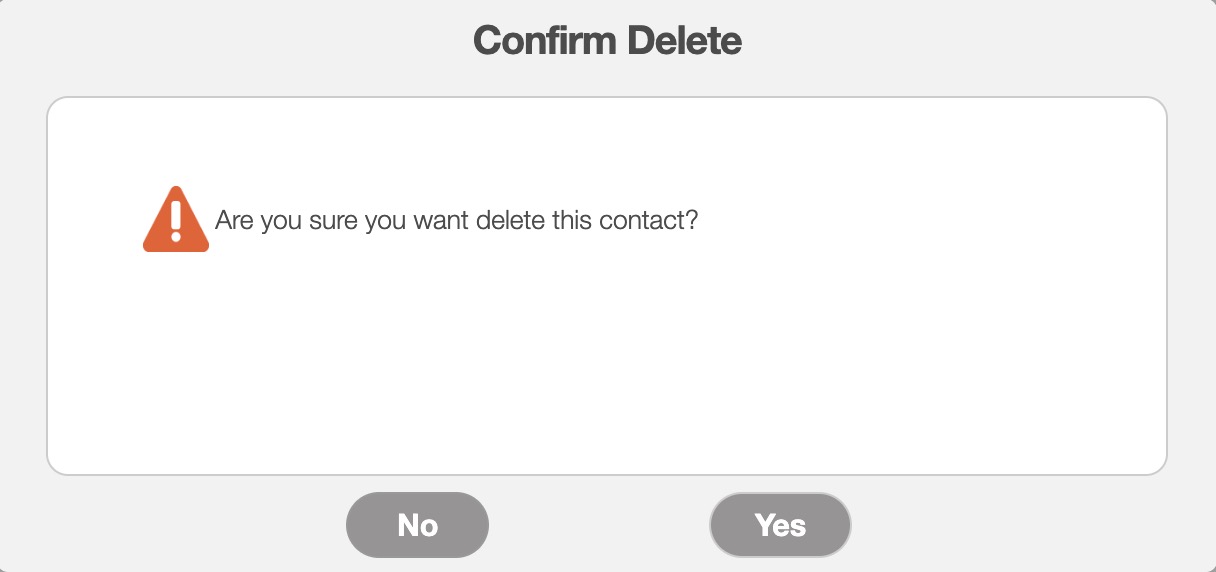
Task: Click the "Are you sure" message text
Action: [x=455, y=220]
